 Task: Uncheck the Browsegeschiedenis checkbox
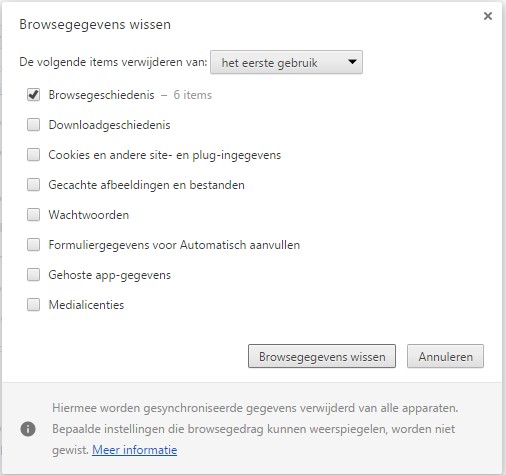(33, 95)
